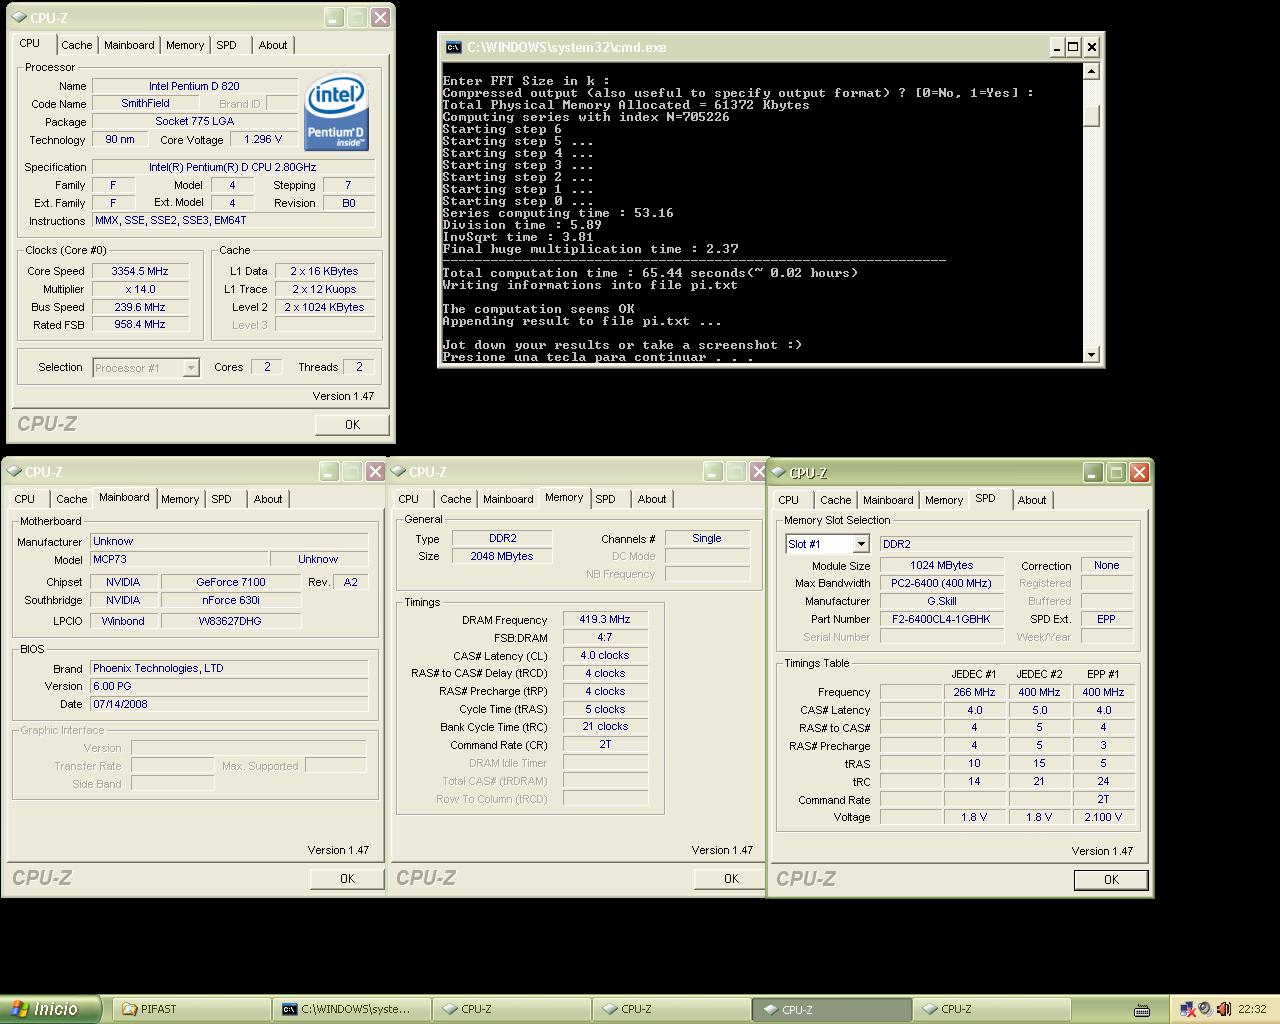
Task: Click Core Voltage 1.296 V field
Action: click(x=263, y=140)
